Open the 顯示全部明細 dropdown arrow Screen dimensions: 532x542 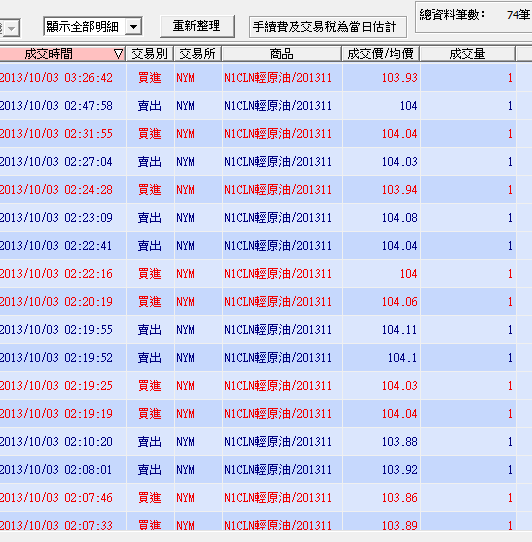pyautogui.click(x=133, y=27)
